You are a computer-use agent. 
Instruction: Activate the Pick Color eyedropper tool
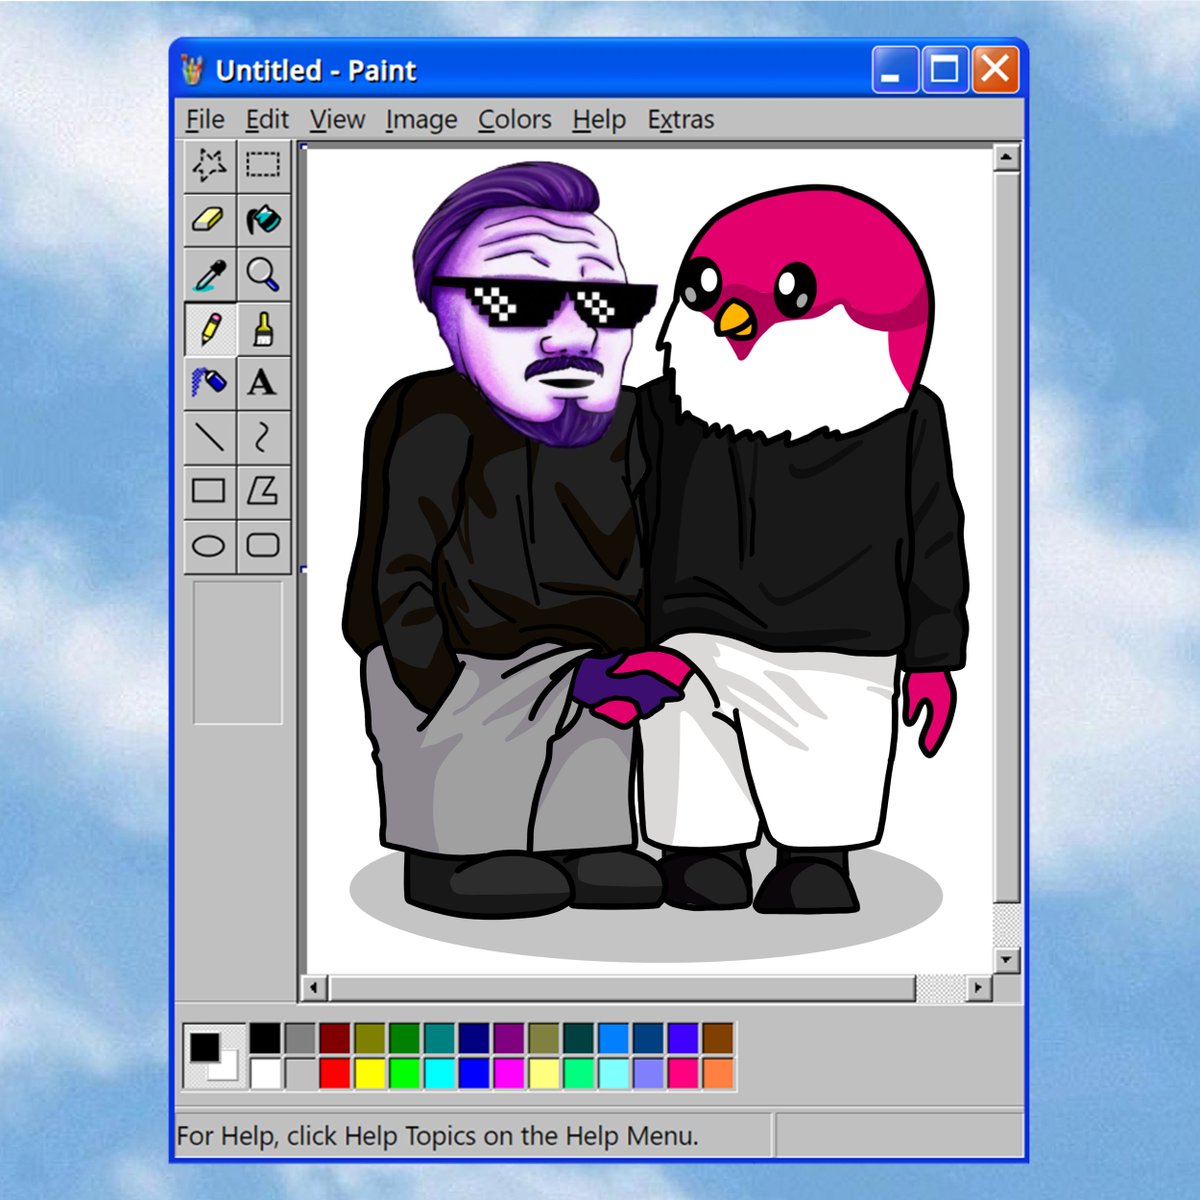209,273
